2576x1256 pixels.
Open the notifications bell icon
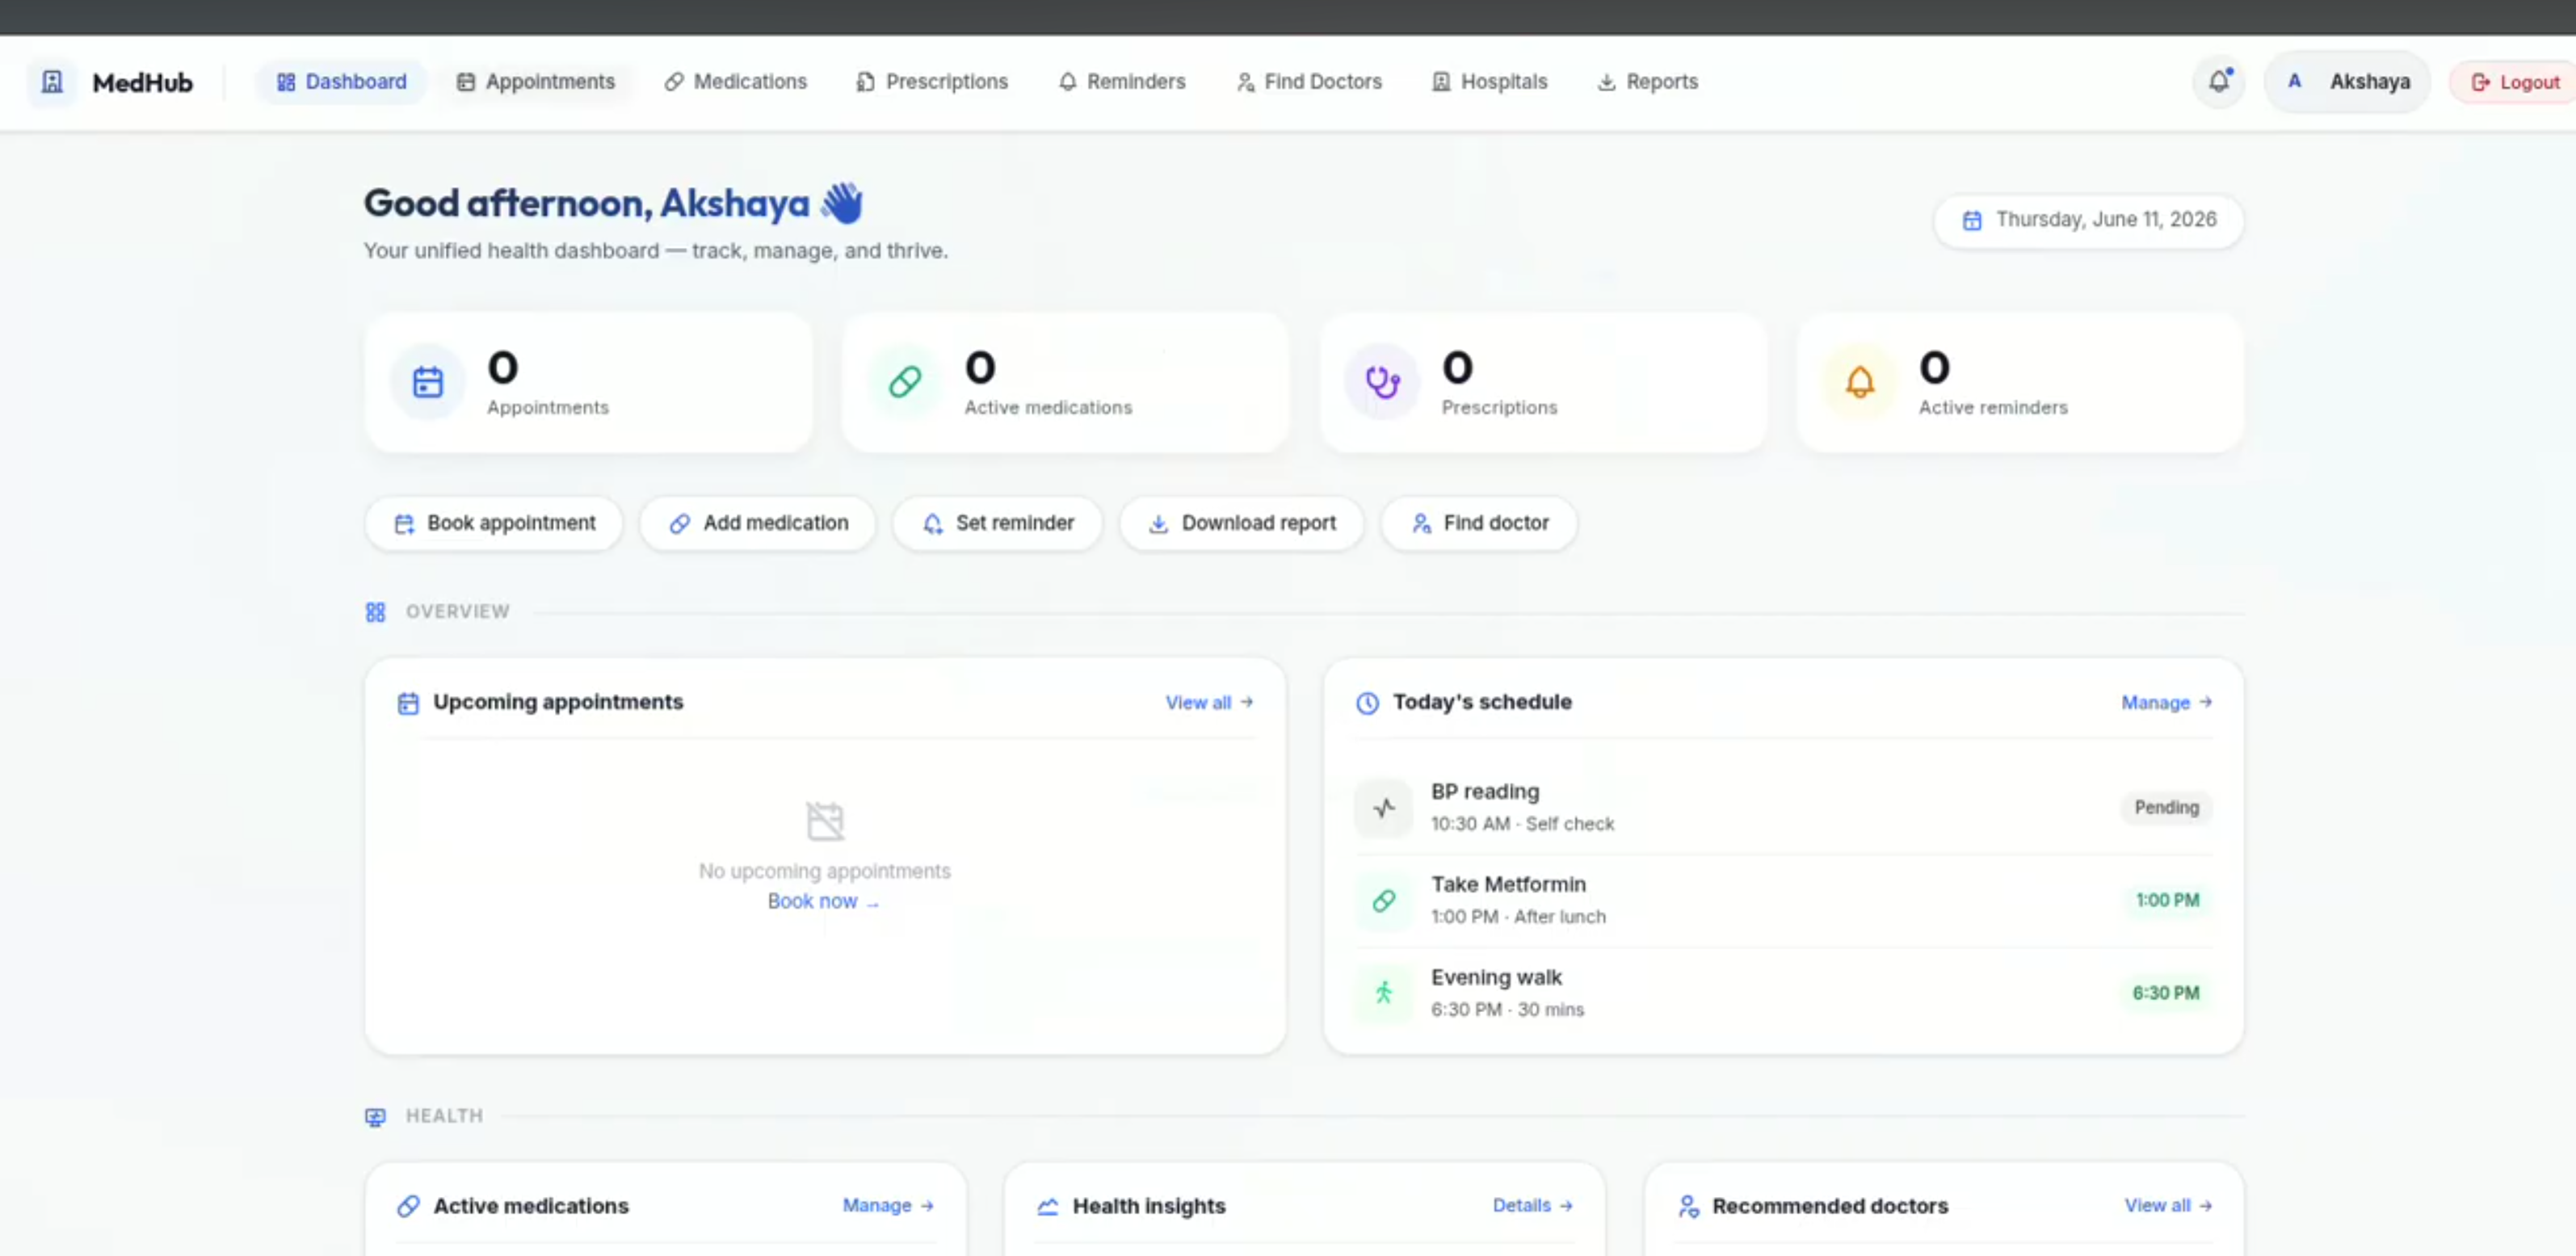pos(2219,82)
